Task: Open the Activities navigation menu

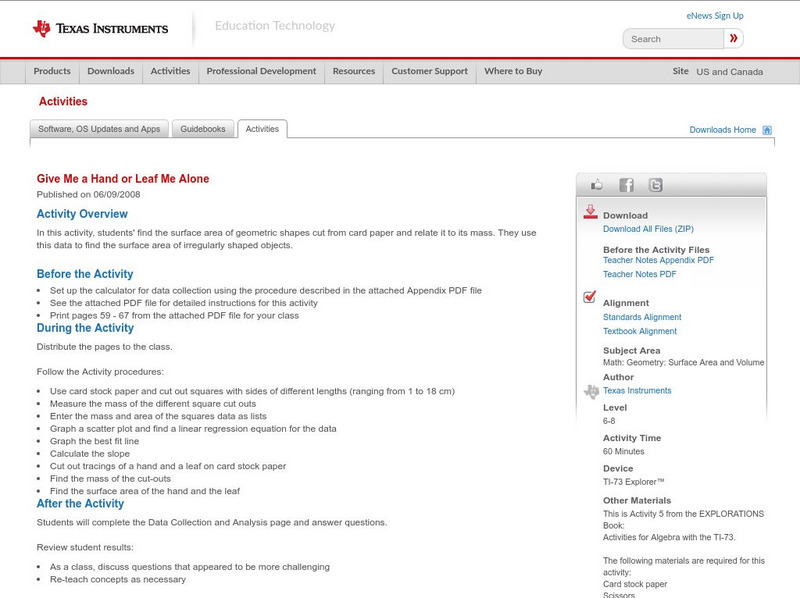Action: point(170,71)
